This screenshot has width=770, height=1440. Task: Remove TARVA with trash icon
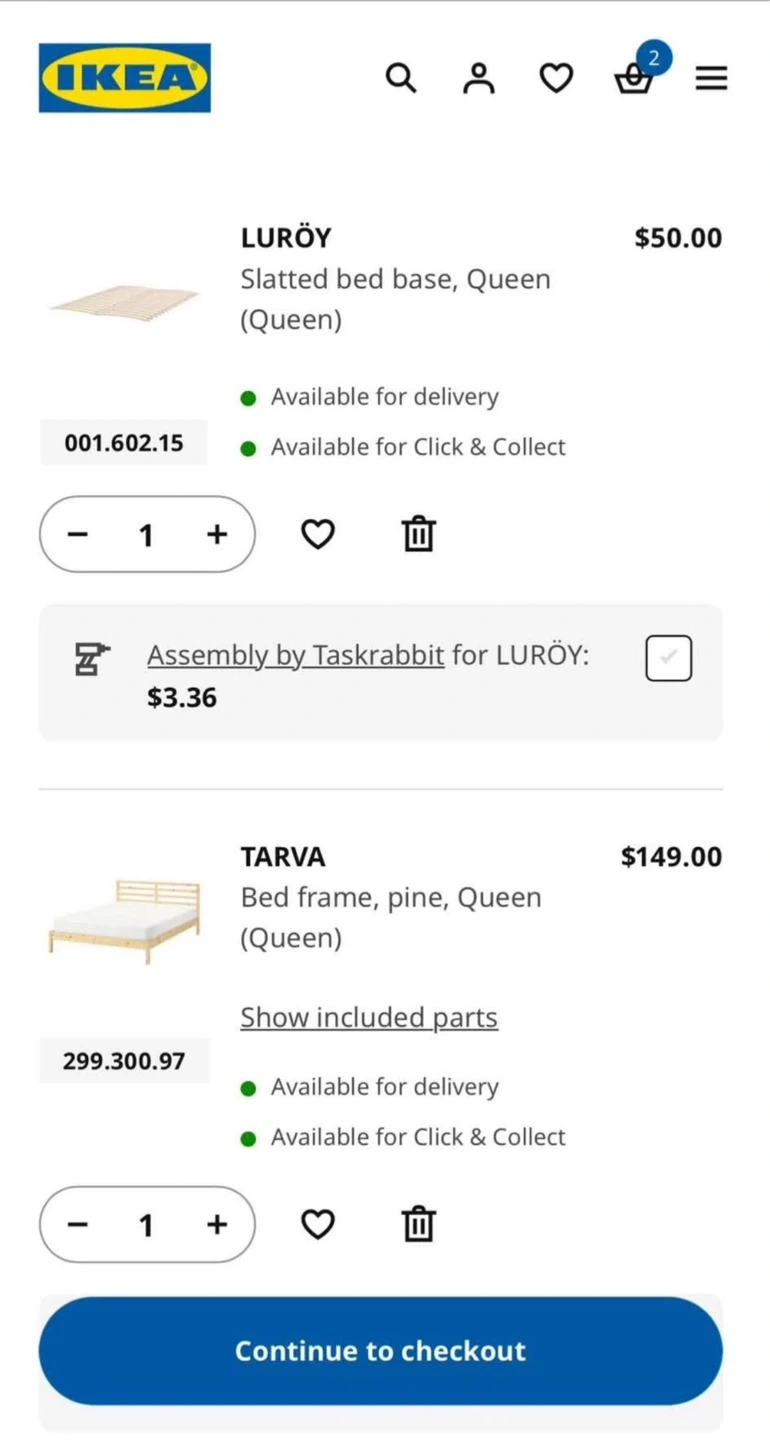coord(418,1224)
